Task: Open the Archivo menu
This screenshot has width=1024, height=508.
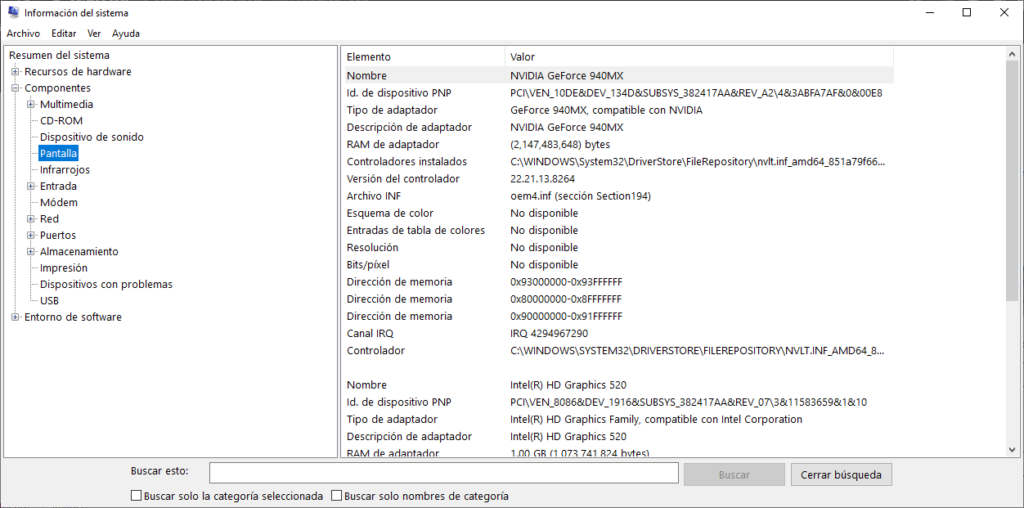Action: (x=23, y=33)
